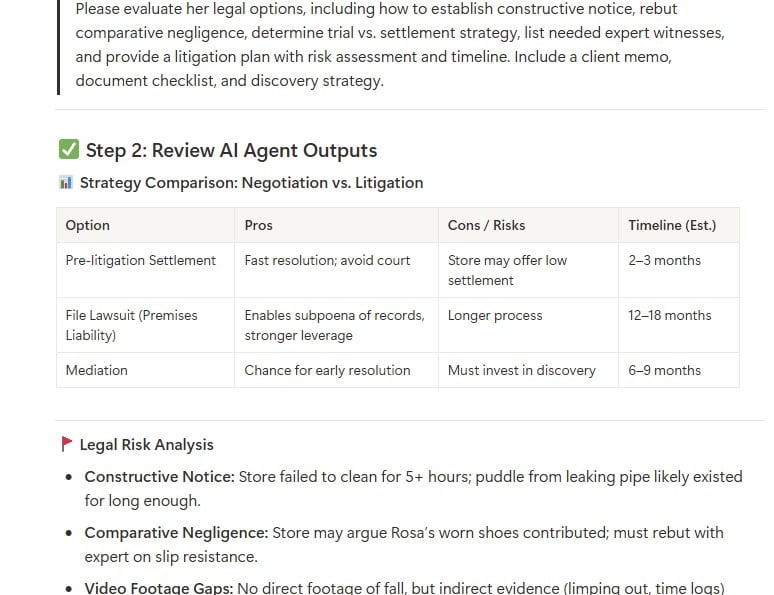Viewport: 774px width, 595px height.
Task: Click the "Strategy Comparison: Negotiation vs. Litigation" subheading
Action: 251,183
